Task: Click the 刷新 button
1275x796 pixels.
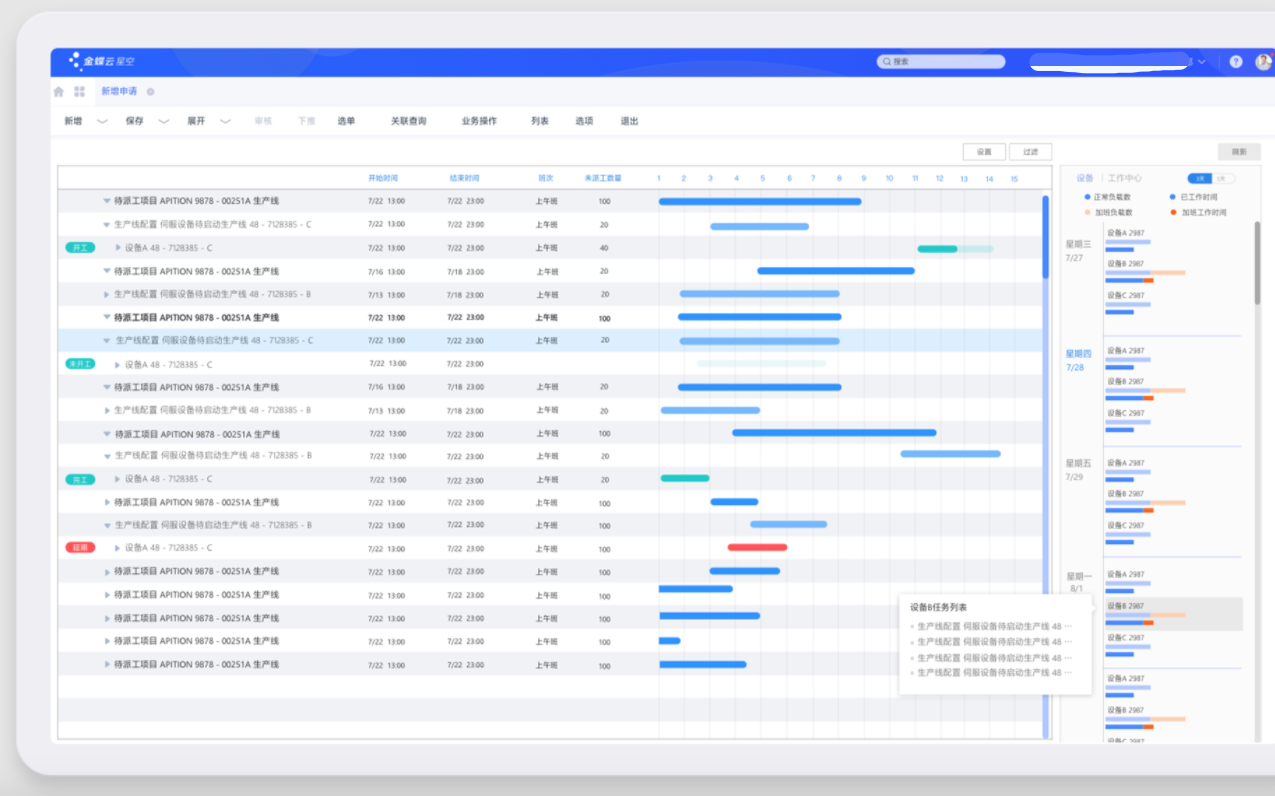Action: click(x=1239, y=152)
